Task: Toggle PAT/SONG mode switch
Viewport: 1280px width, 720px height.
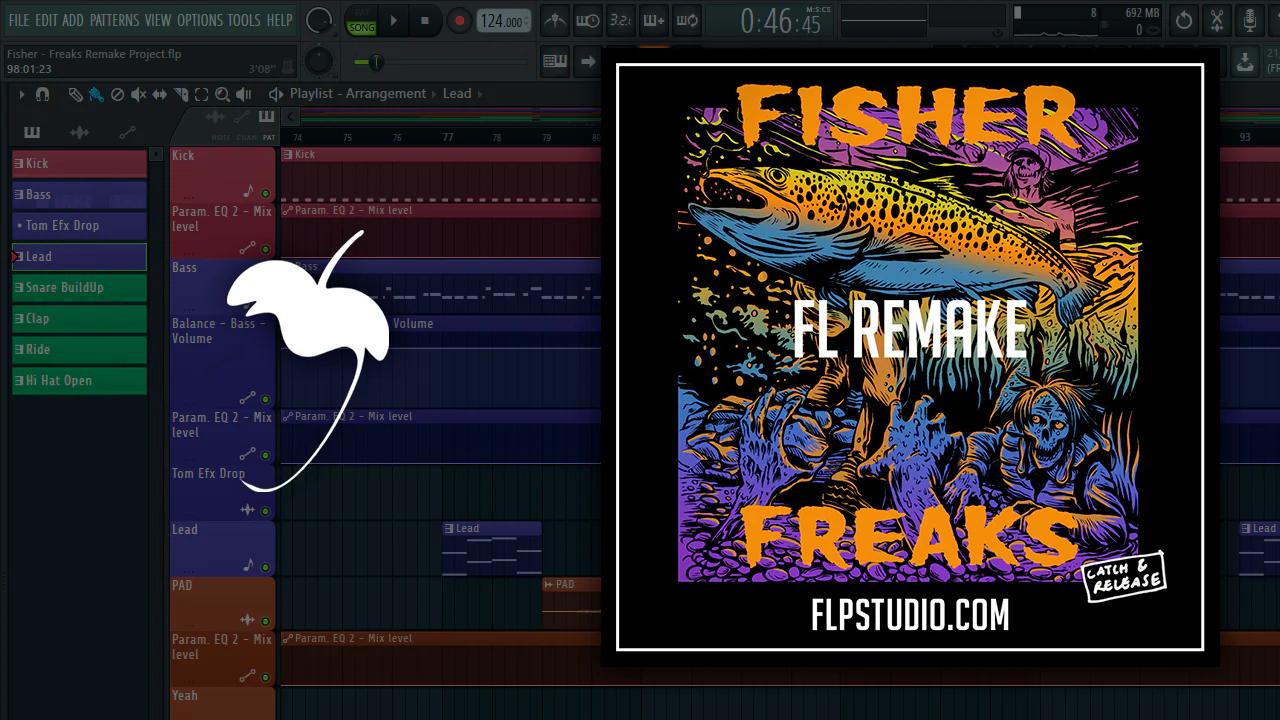Action: [x=361, y=20]
